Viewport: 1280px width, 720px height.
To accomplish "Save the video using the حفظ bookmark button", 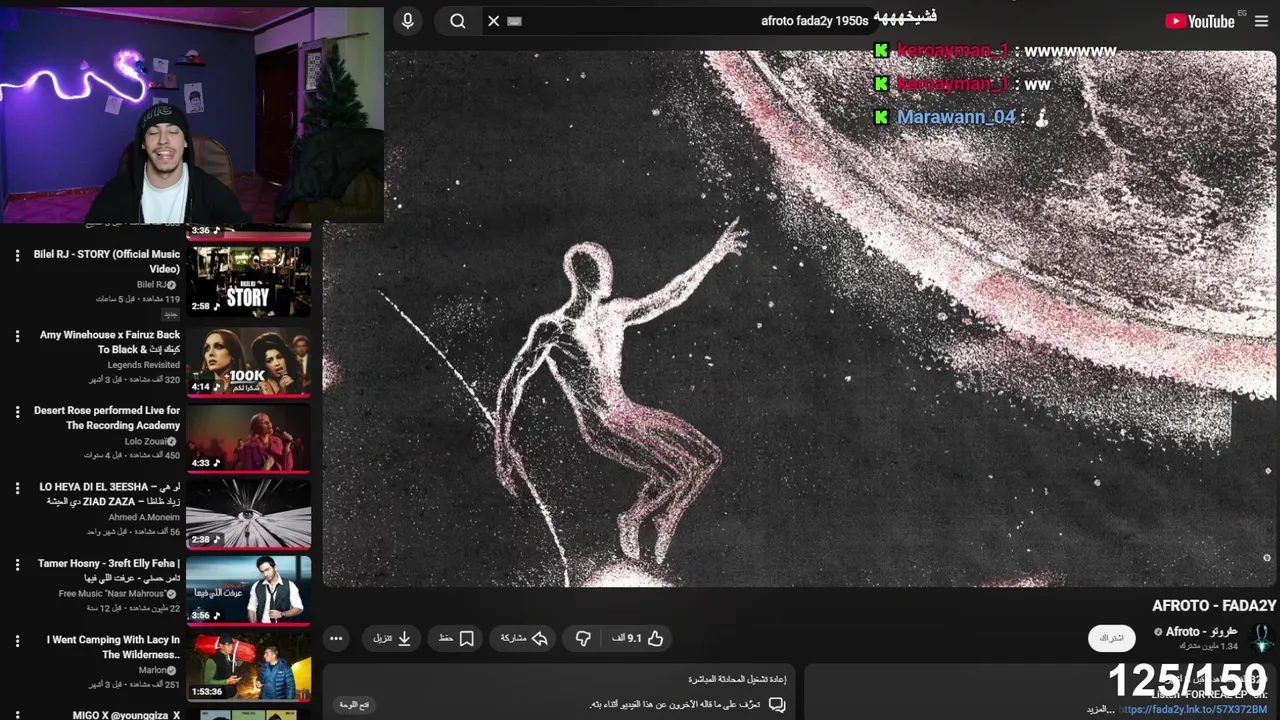I will (x=457, y=638).
